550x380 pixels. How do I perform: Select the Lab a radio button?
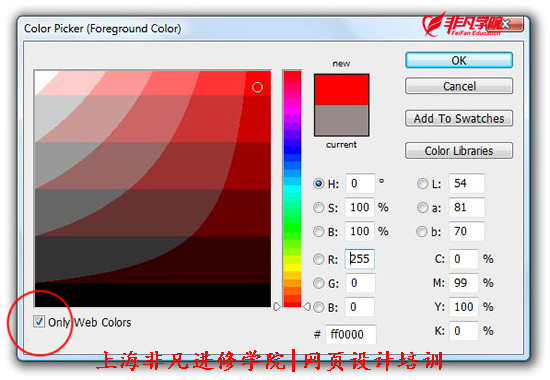click(x=422, y=208)
